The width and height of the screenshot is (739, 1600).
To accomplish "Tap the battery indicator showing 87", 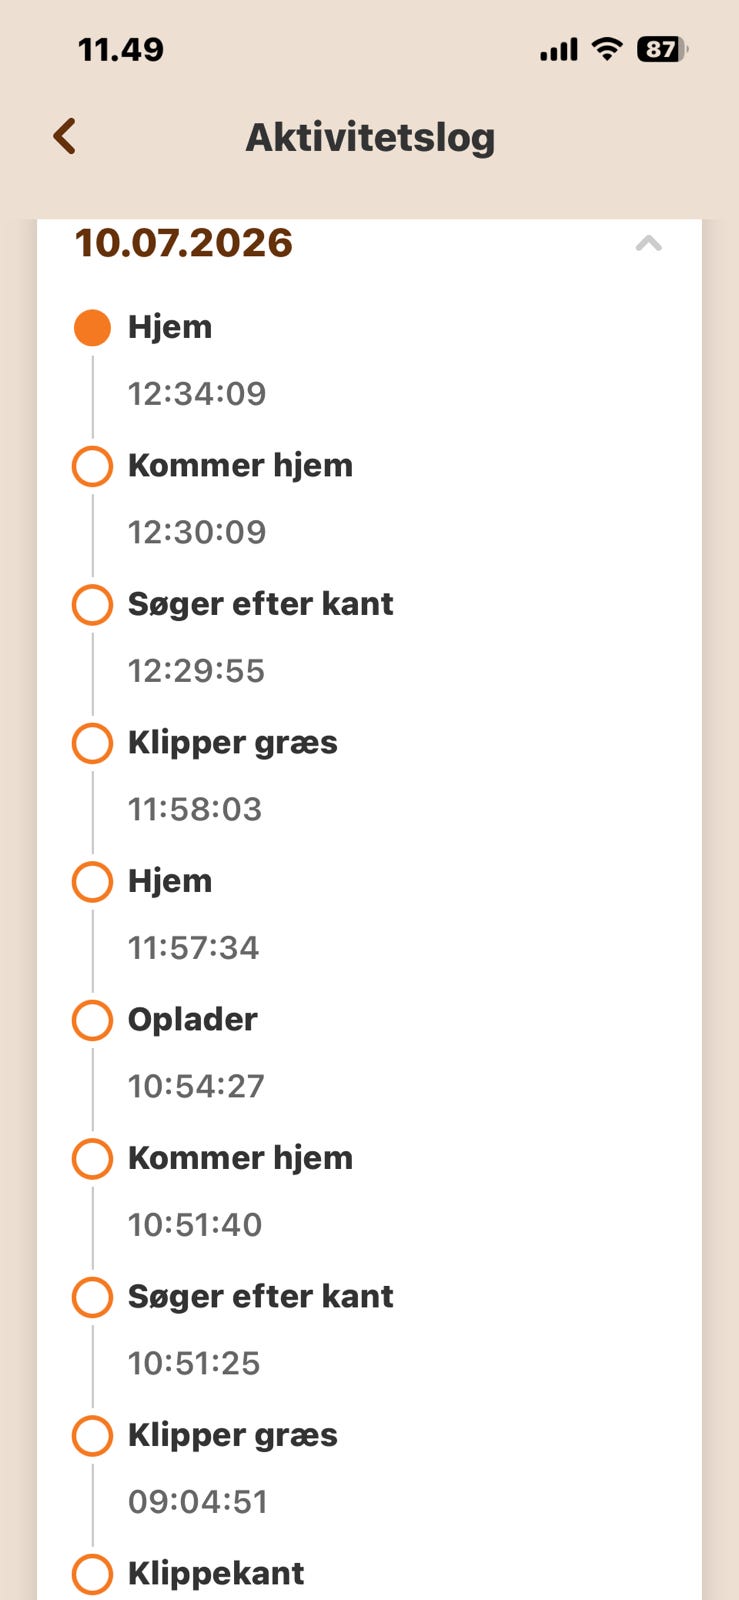I will coord(662,49).
